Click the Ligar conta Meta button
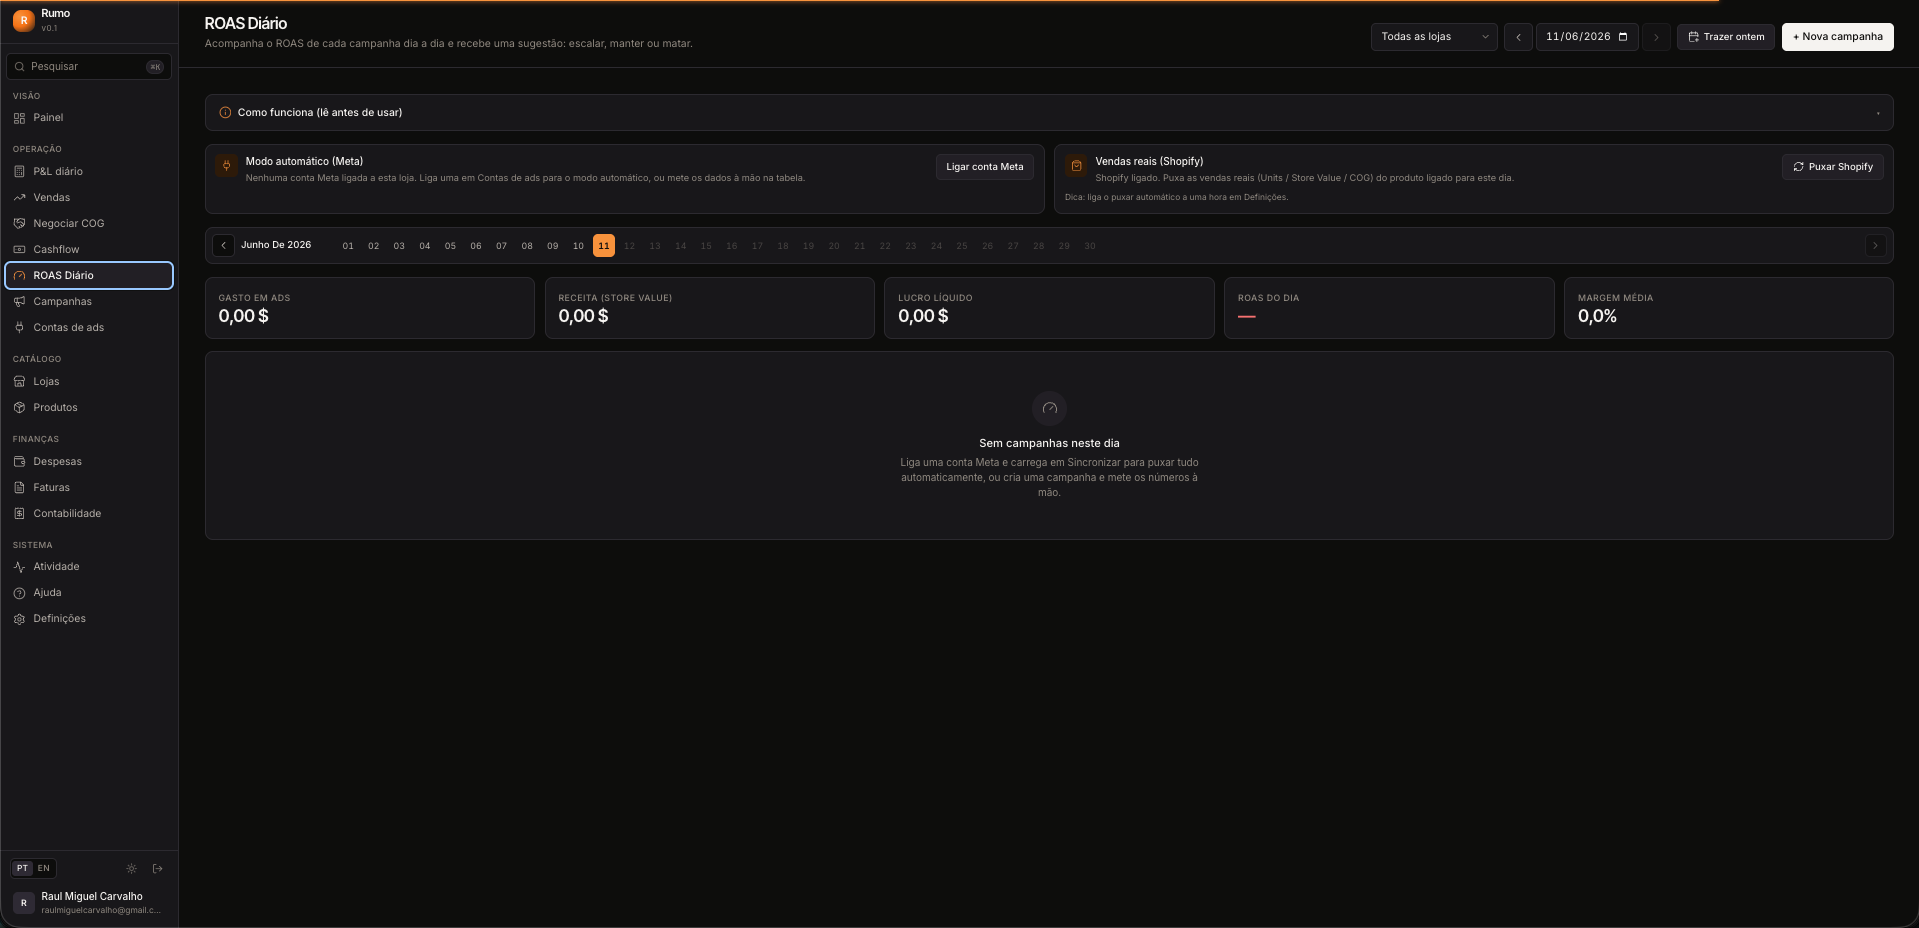This screenshot has width=1919, height=928. [985, 167]
